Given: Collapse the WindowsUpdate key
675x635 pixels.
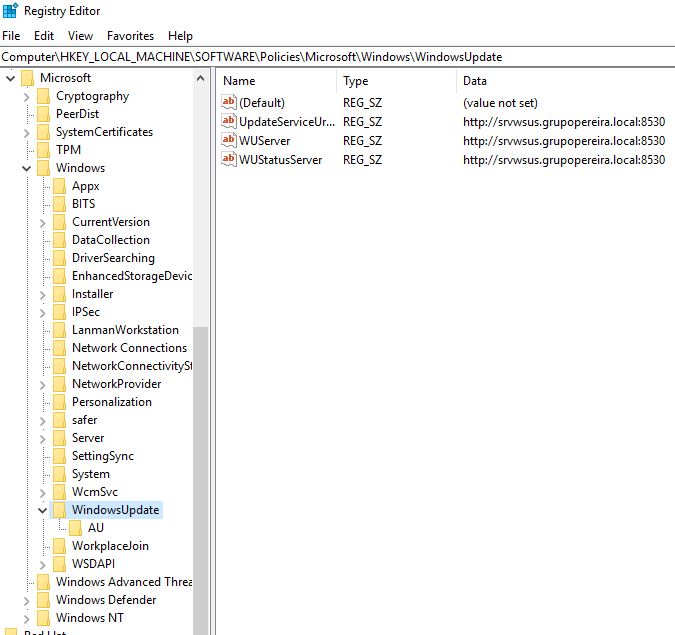Looking at the screenshot, I should coord(43,511).
